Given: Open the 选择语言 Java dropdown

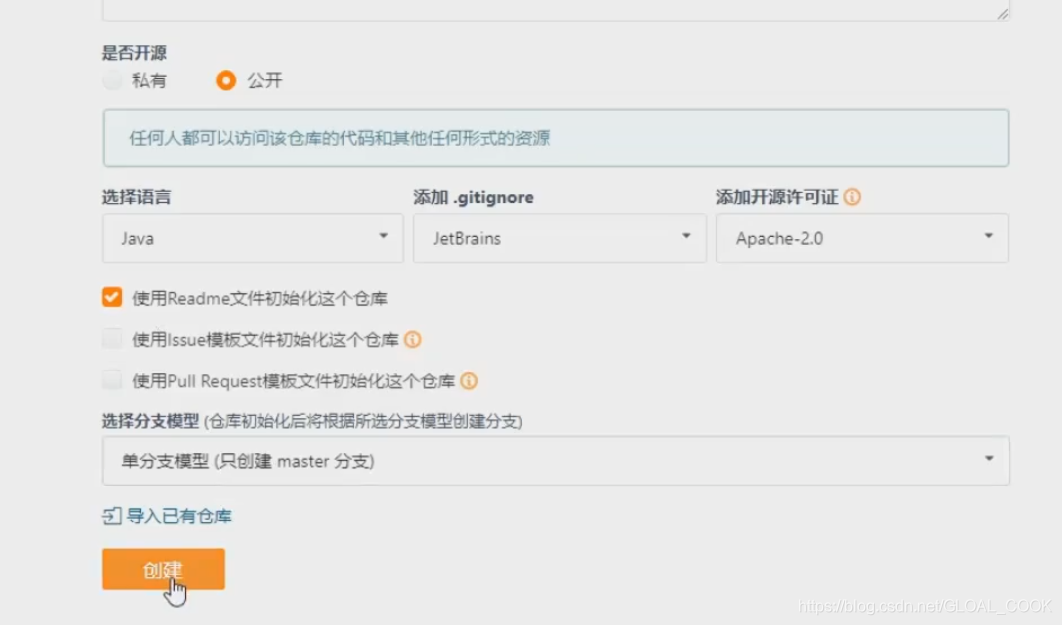Looking at the screenshot, I should [x=253, y=238].
